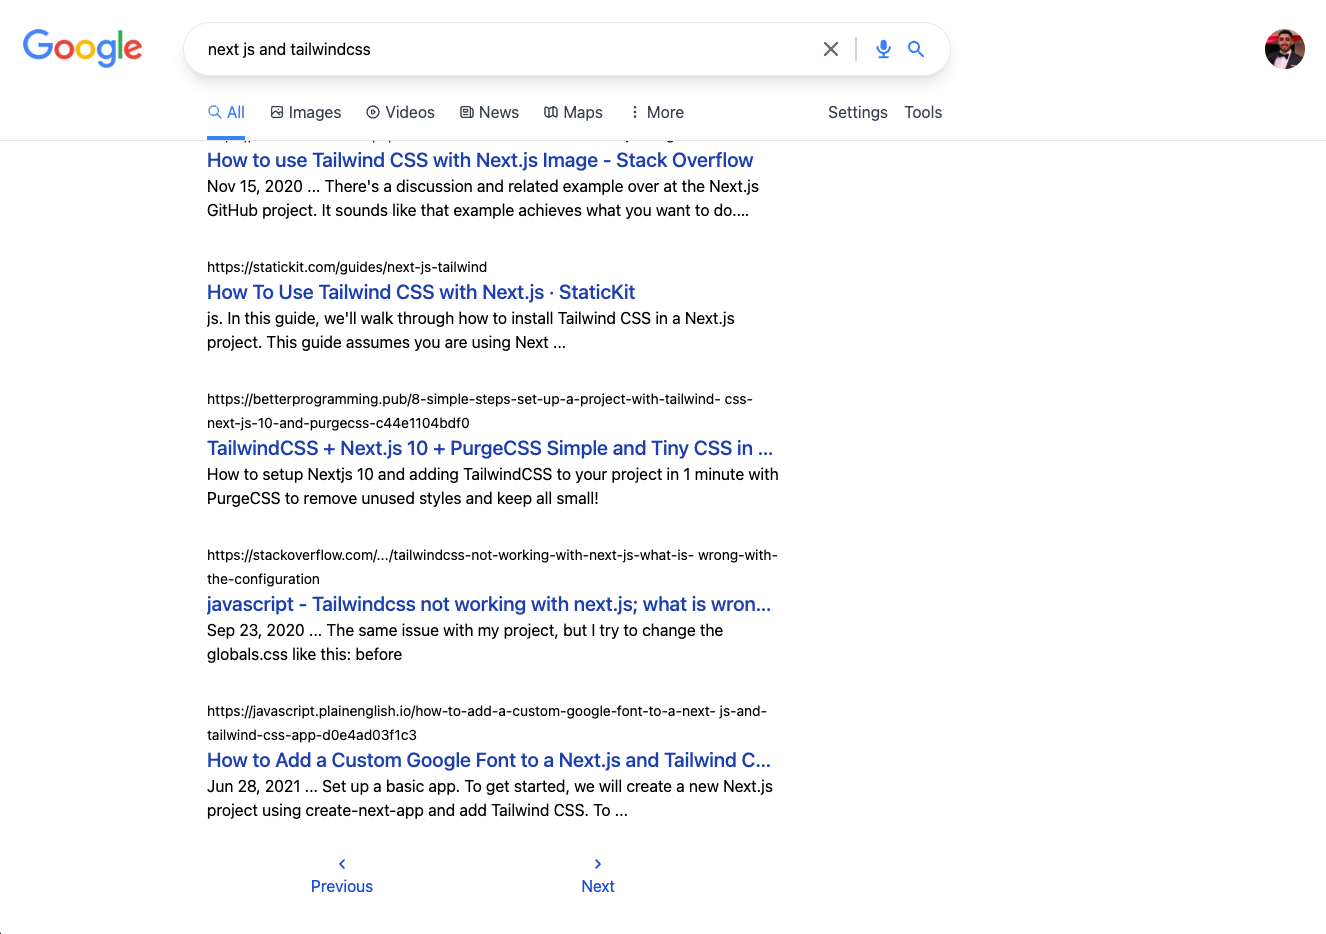
Task: Expand the More search categories menu
Action: tap(657, 112)
